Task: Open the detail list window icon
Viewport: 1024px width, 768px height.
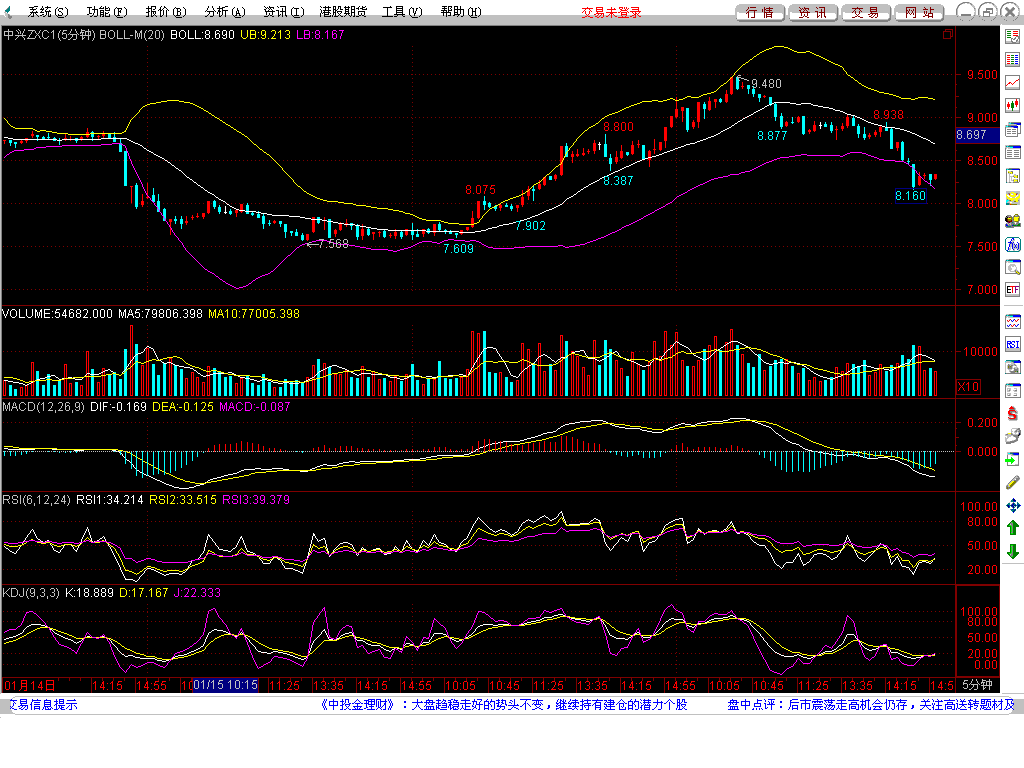Action: pos(1012,152)
